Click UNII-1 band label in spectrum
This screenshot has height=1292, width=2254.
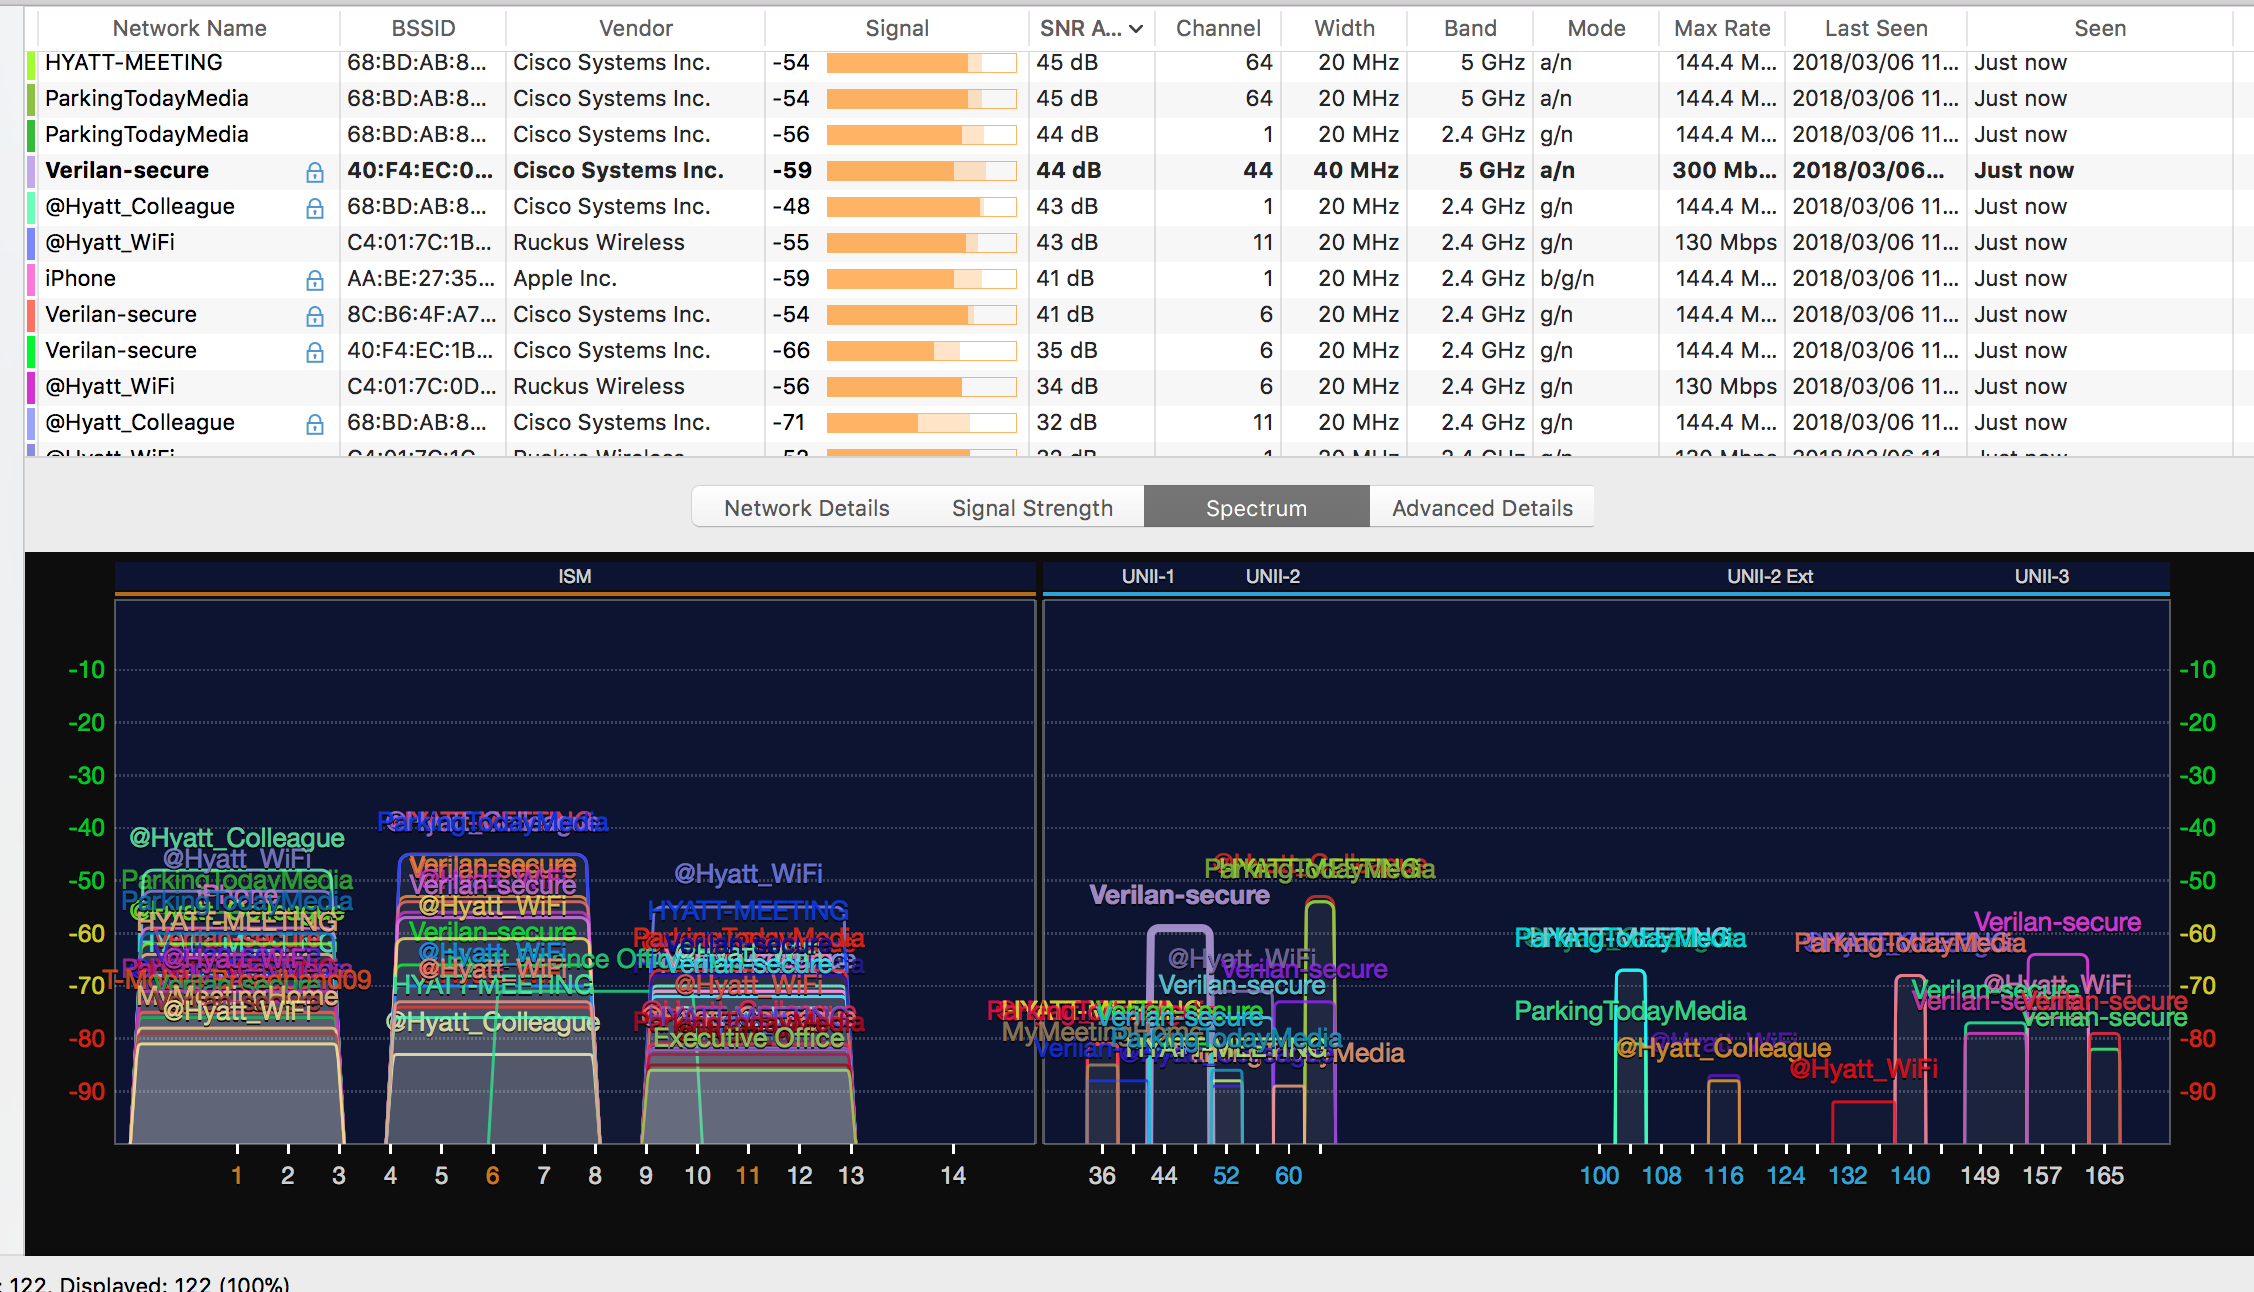click(x=1148, y=577)
